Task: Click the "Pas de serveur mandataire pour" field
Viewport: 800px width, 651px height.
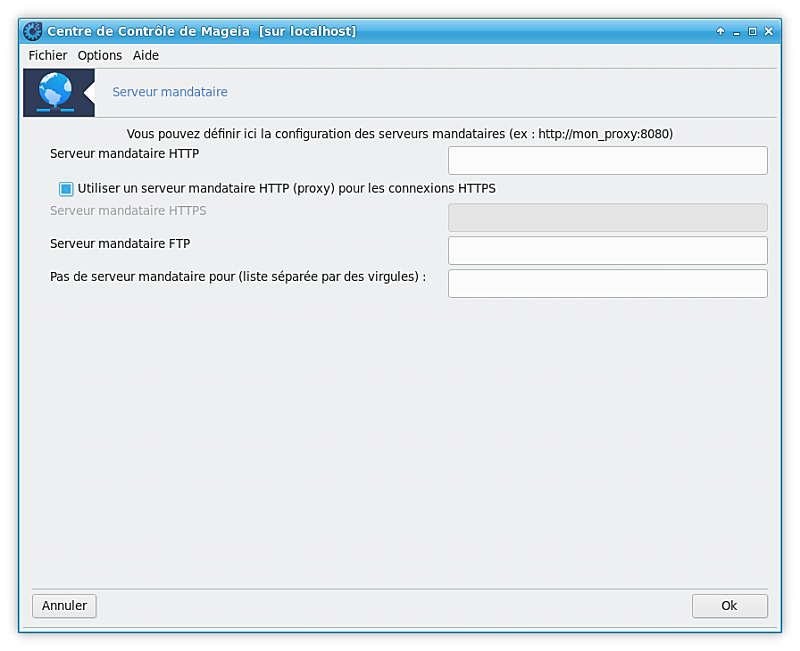Action: (607, 283)
